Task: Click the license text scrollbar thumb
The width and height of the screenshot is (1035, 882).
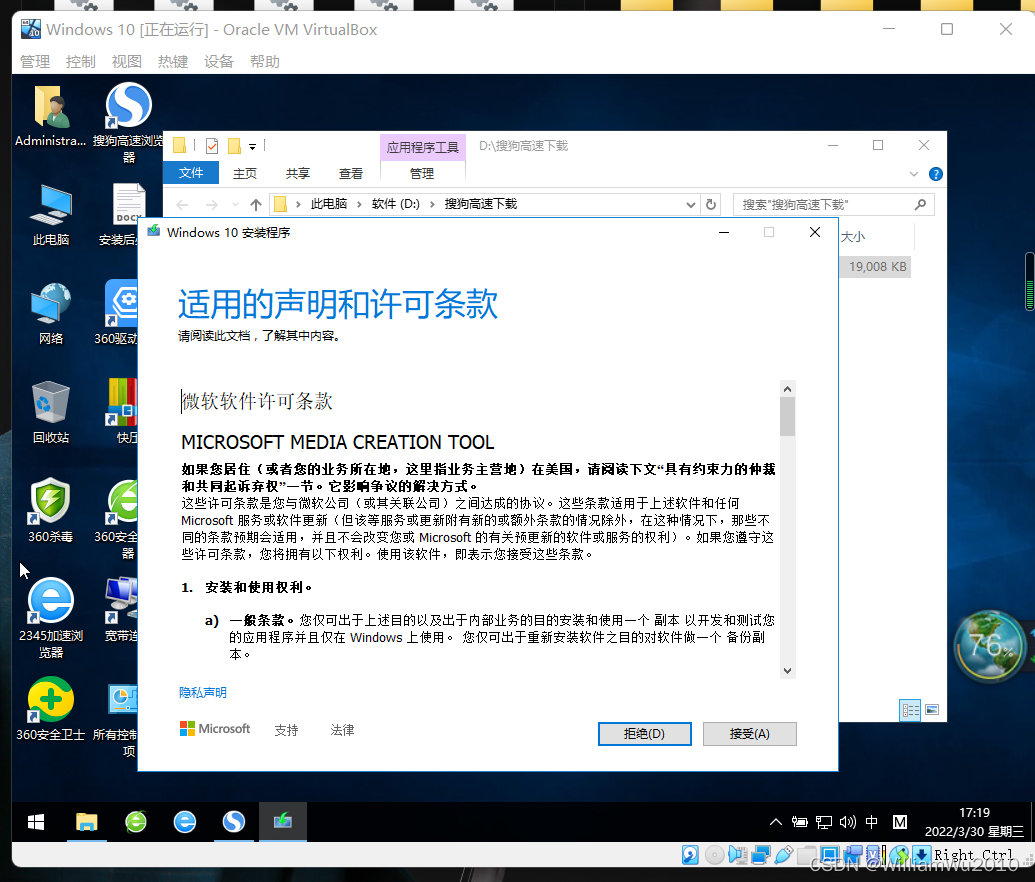Action: 787,417
